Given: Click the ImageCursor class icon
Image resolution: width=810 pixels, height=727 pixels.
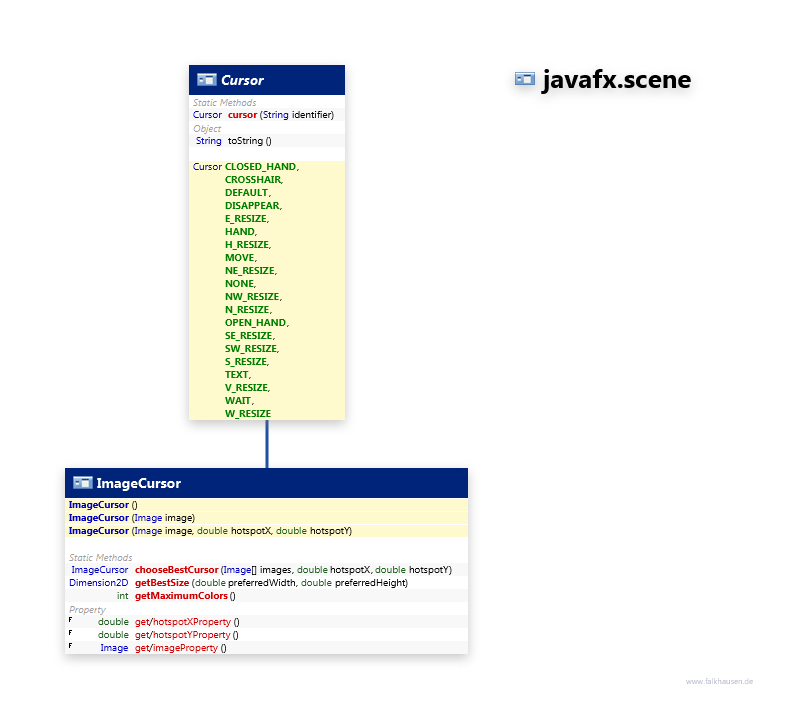Looking at the screenshot, I should tap(82, 483).
